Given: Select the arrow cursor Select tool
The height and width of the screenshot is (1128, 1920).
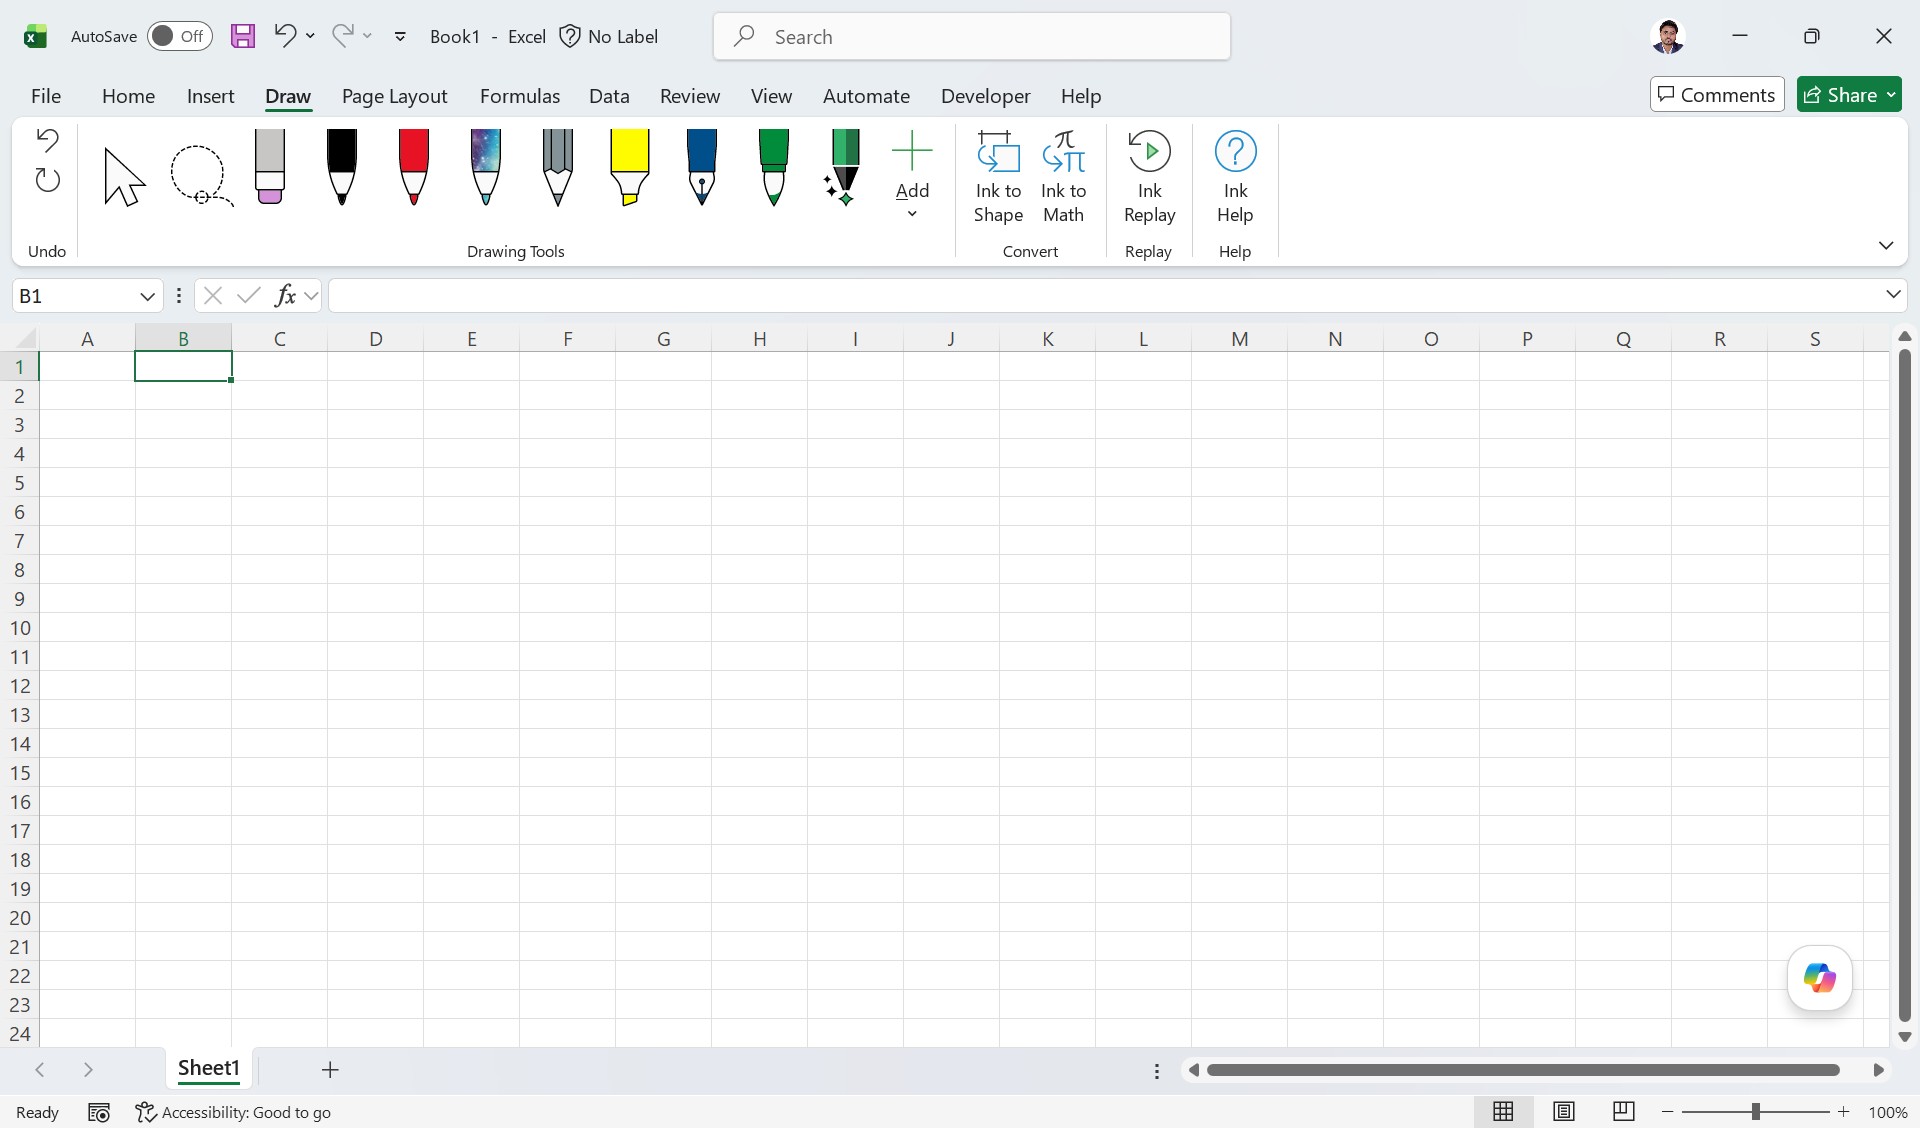Looking at the screenshot, I should pos(125,176).
